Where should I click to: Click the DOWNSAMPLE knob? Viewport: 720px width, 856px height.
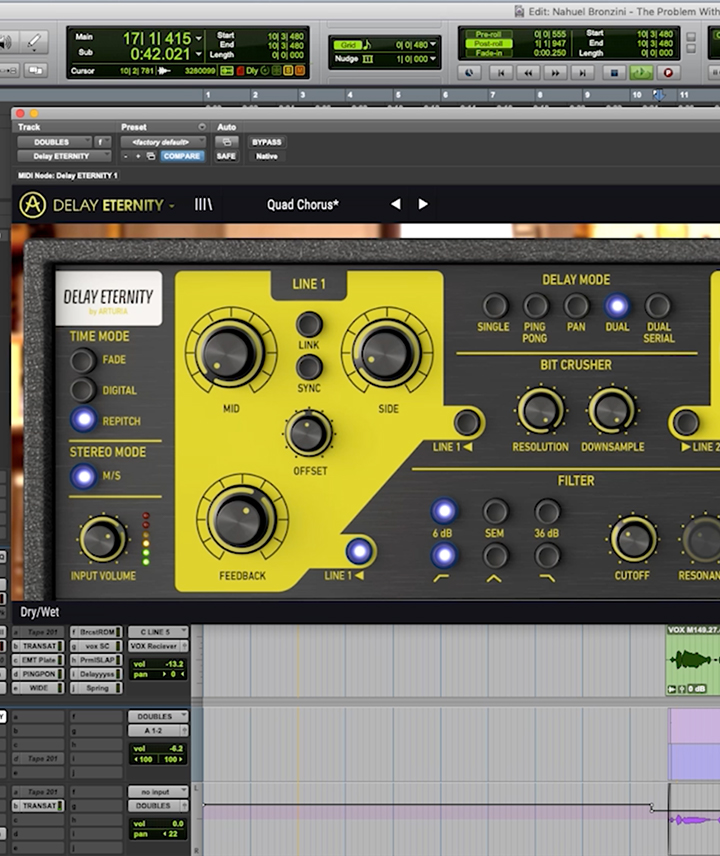pos(611,411)
